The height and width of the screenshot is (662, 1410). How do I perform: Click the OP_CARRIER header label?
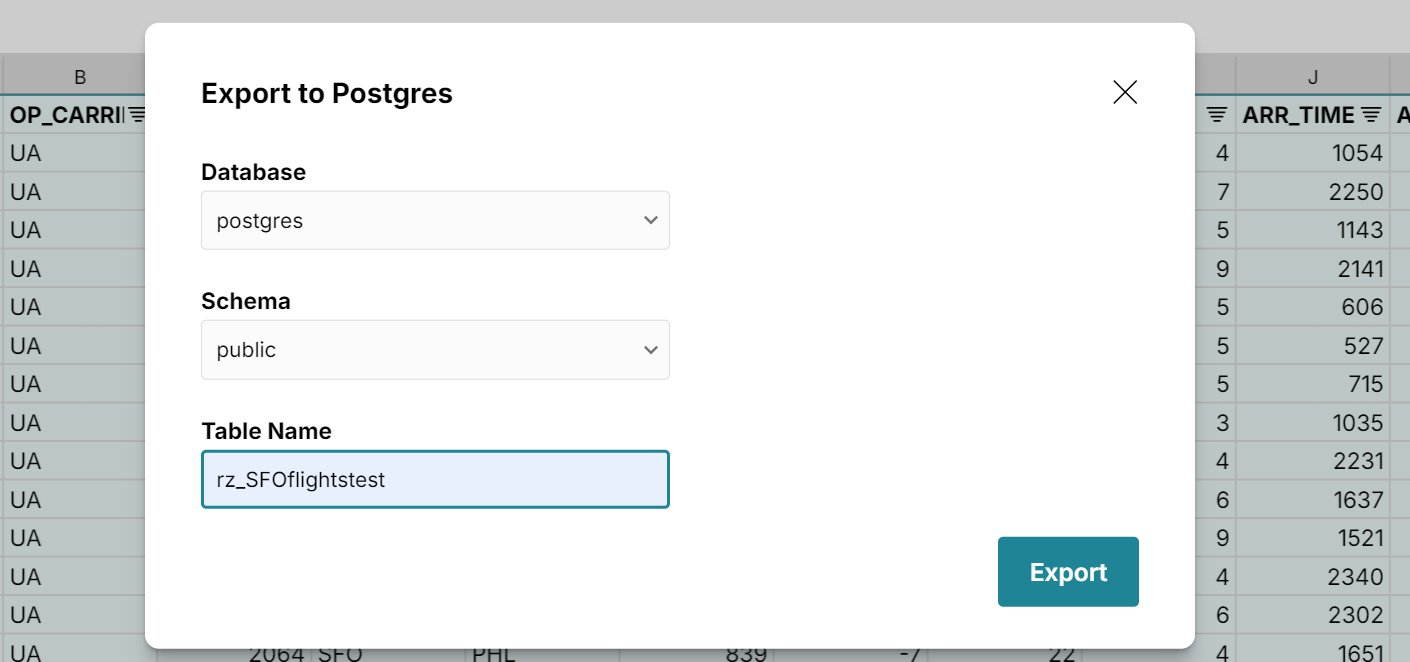click(x=65, y=114)
